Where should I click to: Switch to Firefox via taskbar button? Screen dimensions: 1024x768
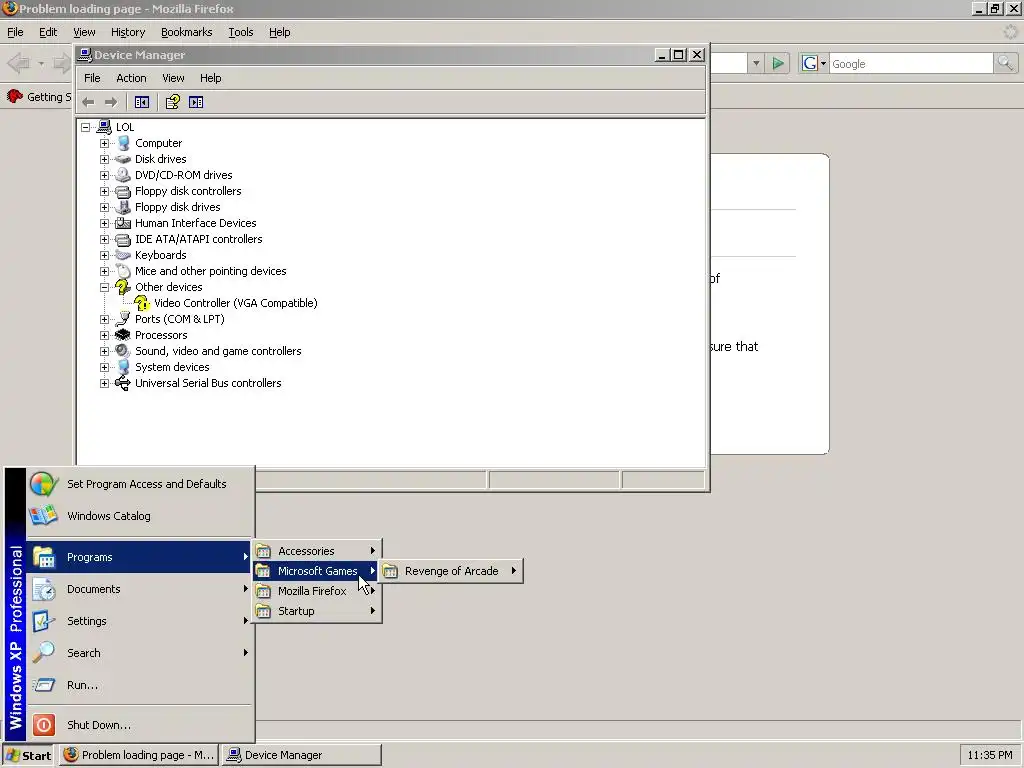(139, 755)
